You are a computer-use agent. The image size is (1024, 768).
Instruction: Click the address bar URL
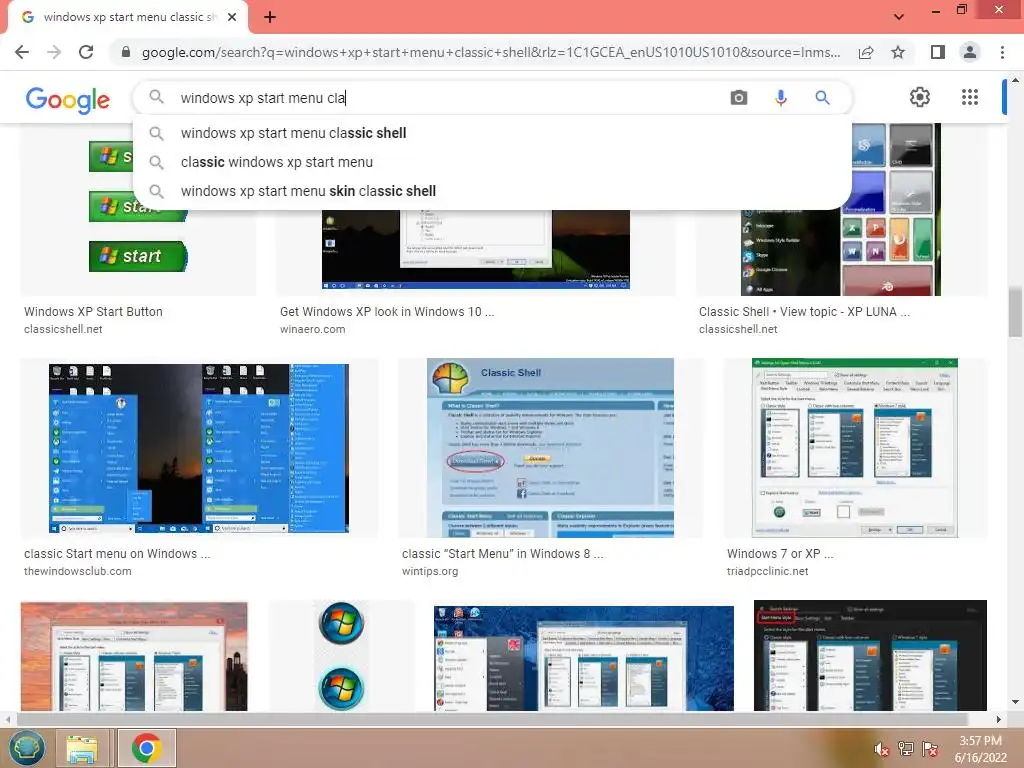(x=490, y=52)
